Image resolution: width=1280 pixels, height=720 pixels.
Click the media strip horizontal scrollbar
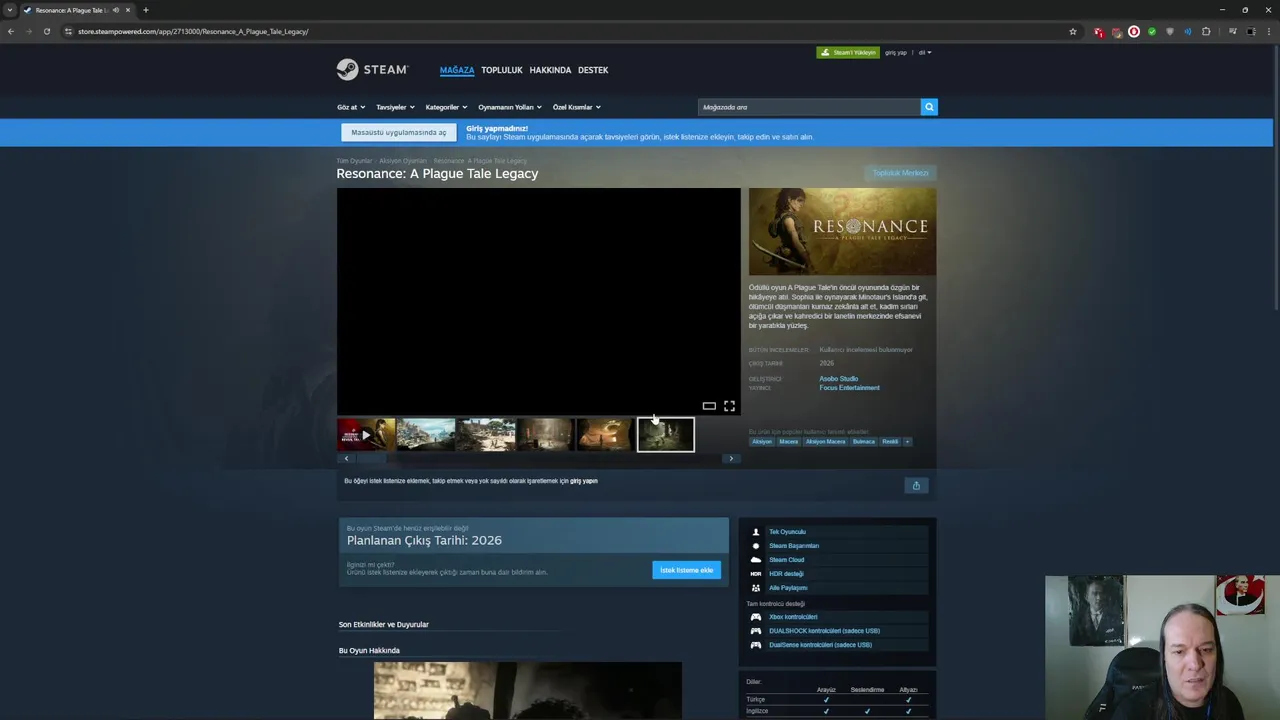pyautogui.click(x=538, y=458)
